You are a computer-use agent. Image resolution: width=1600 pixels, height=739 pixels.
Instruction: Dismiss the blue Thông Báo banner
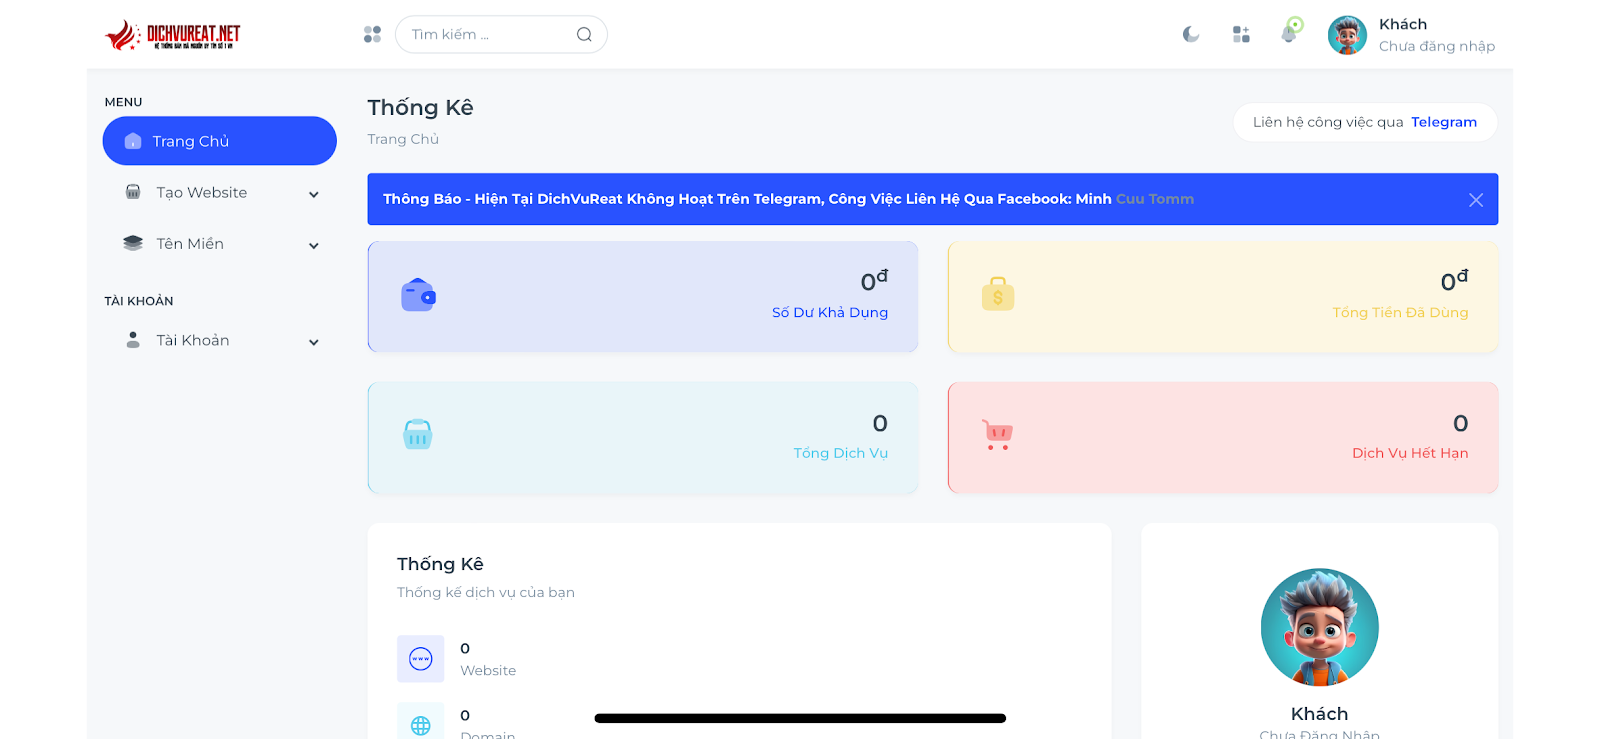tap(1475, 200)
